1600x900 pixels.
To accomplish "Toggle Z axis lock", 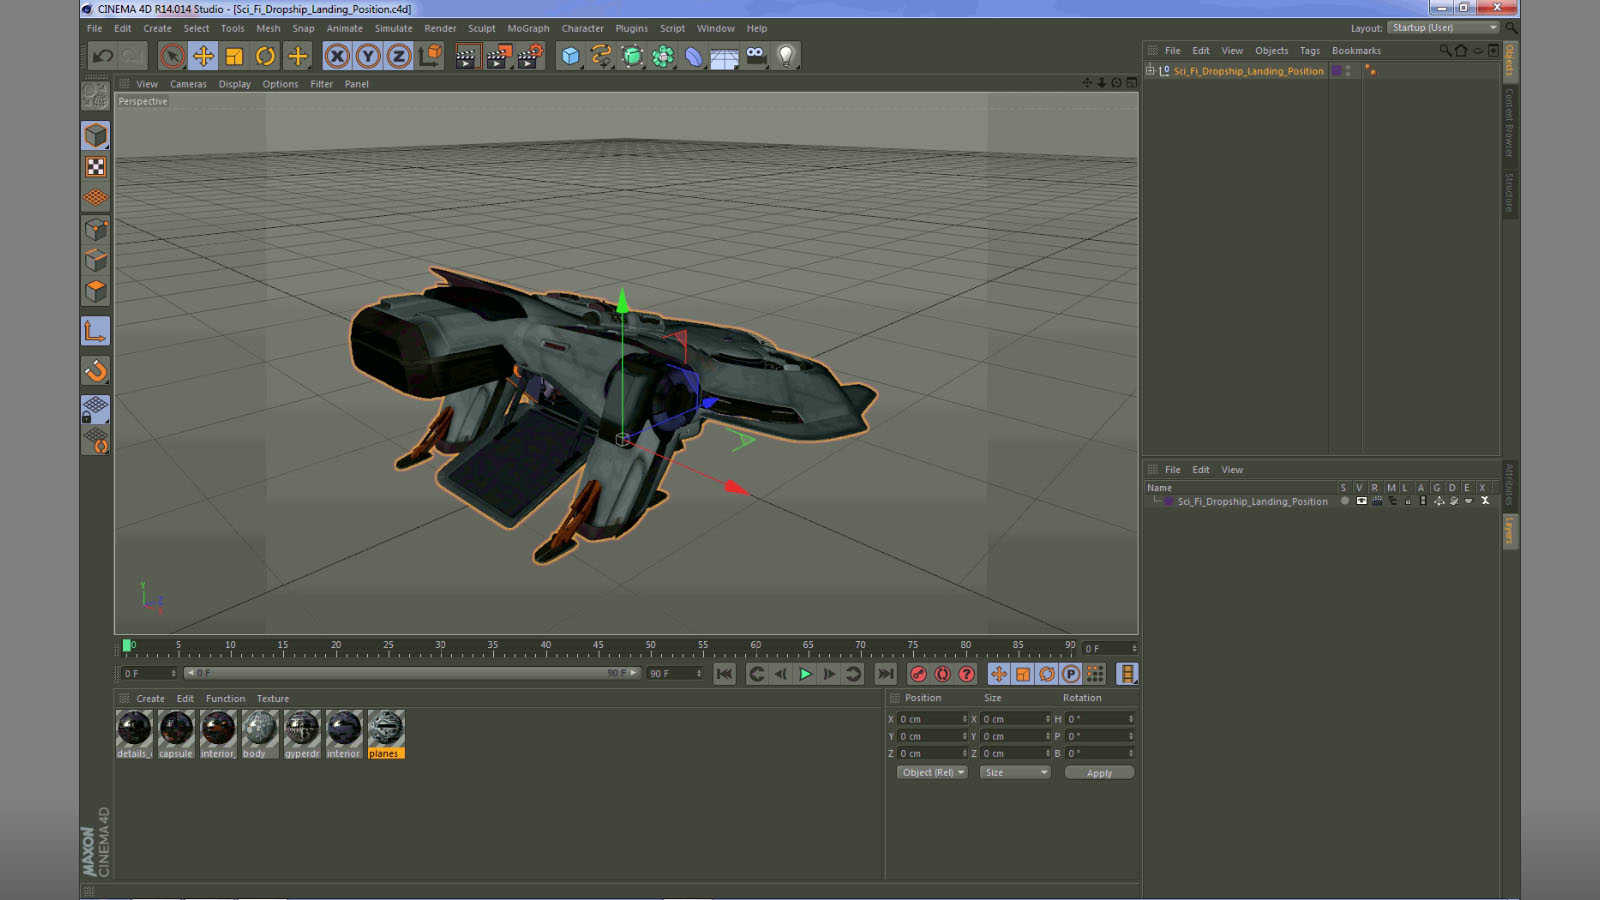I will pos(399,56).
